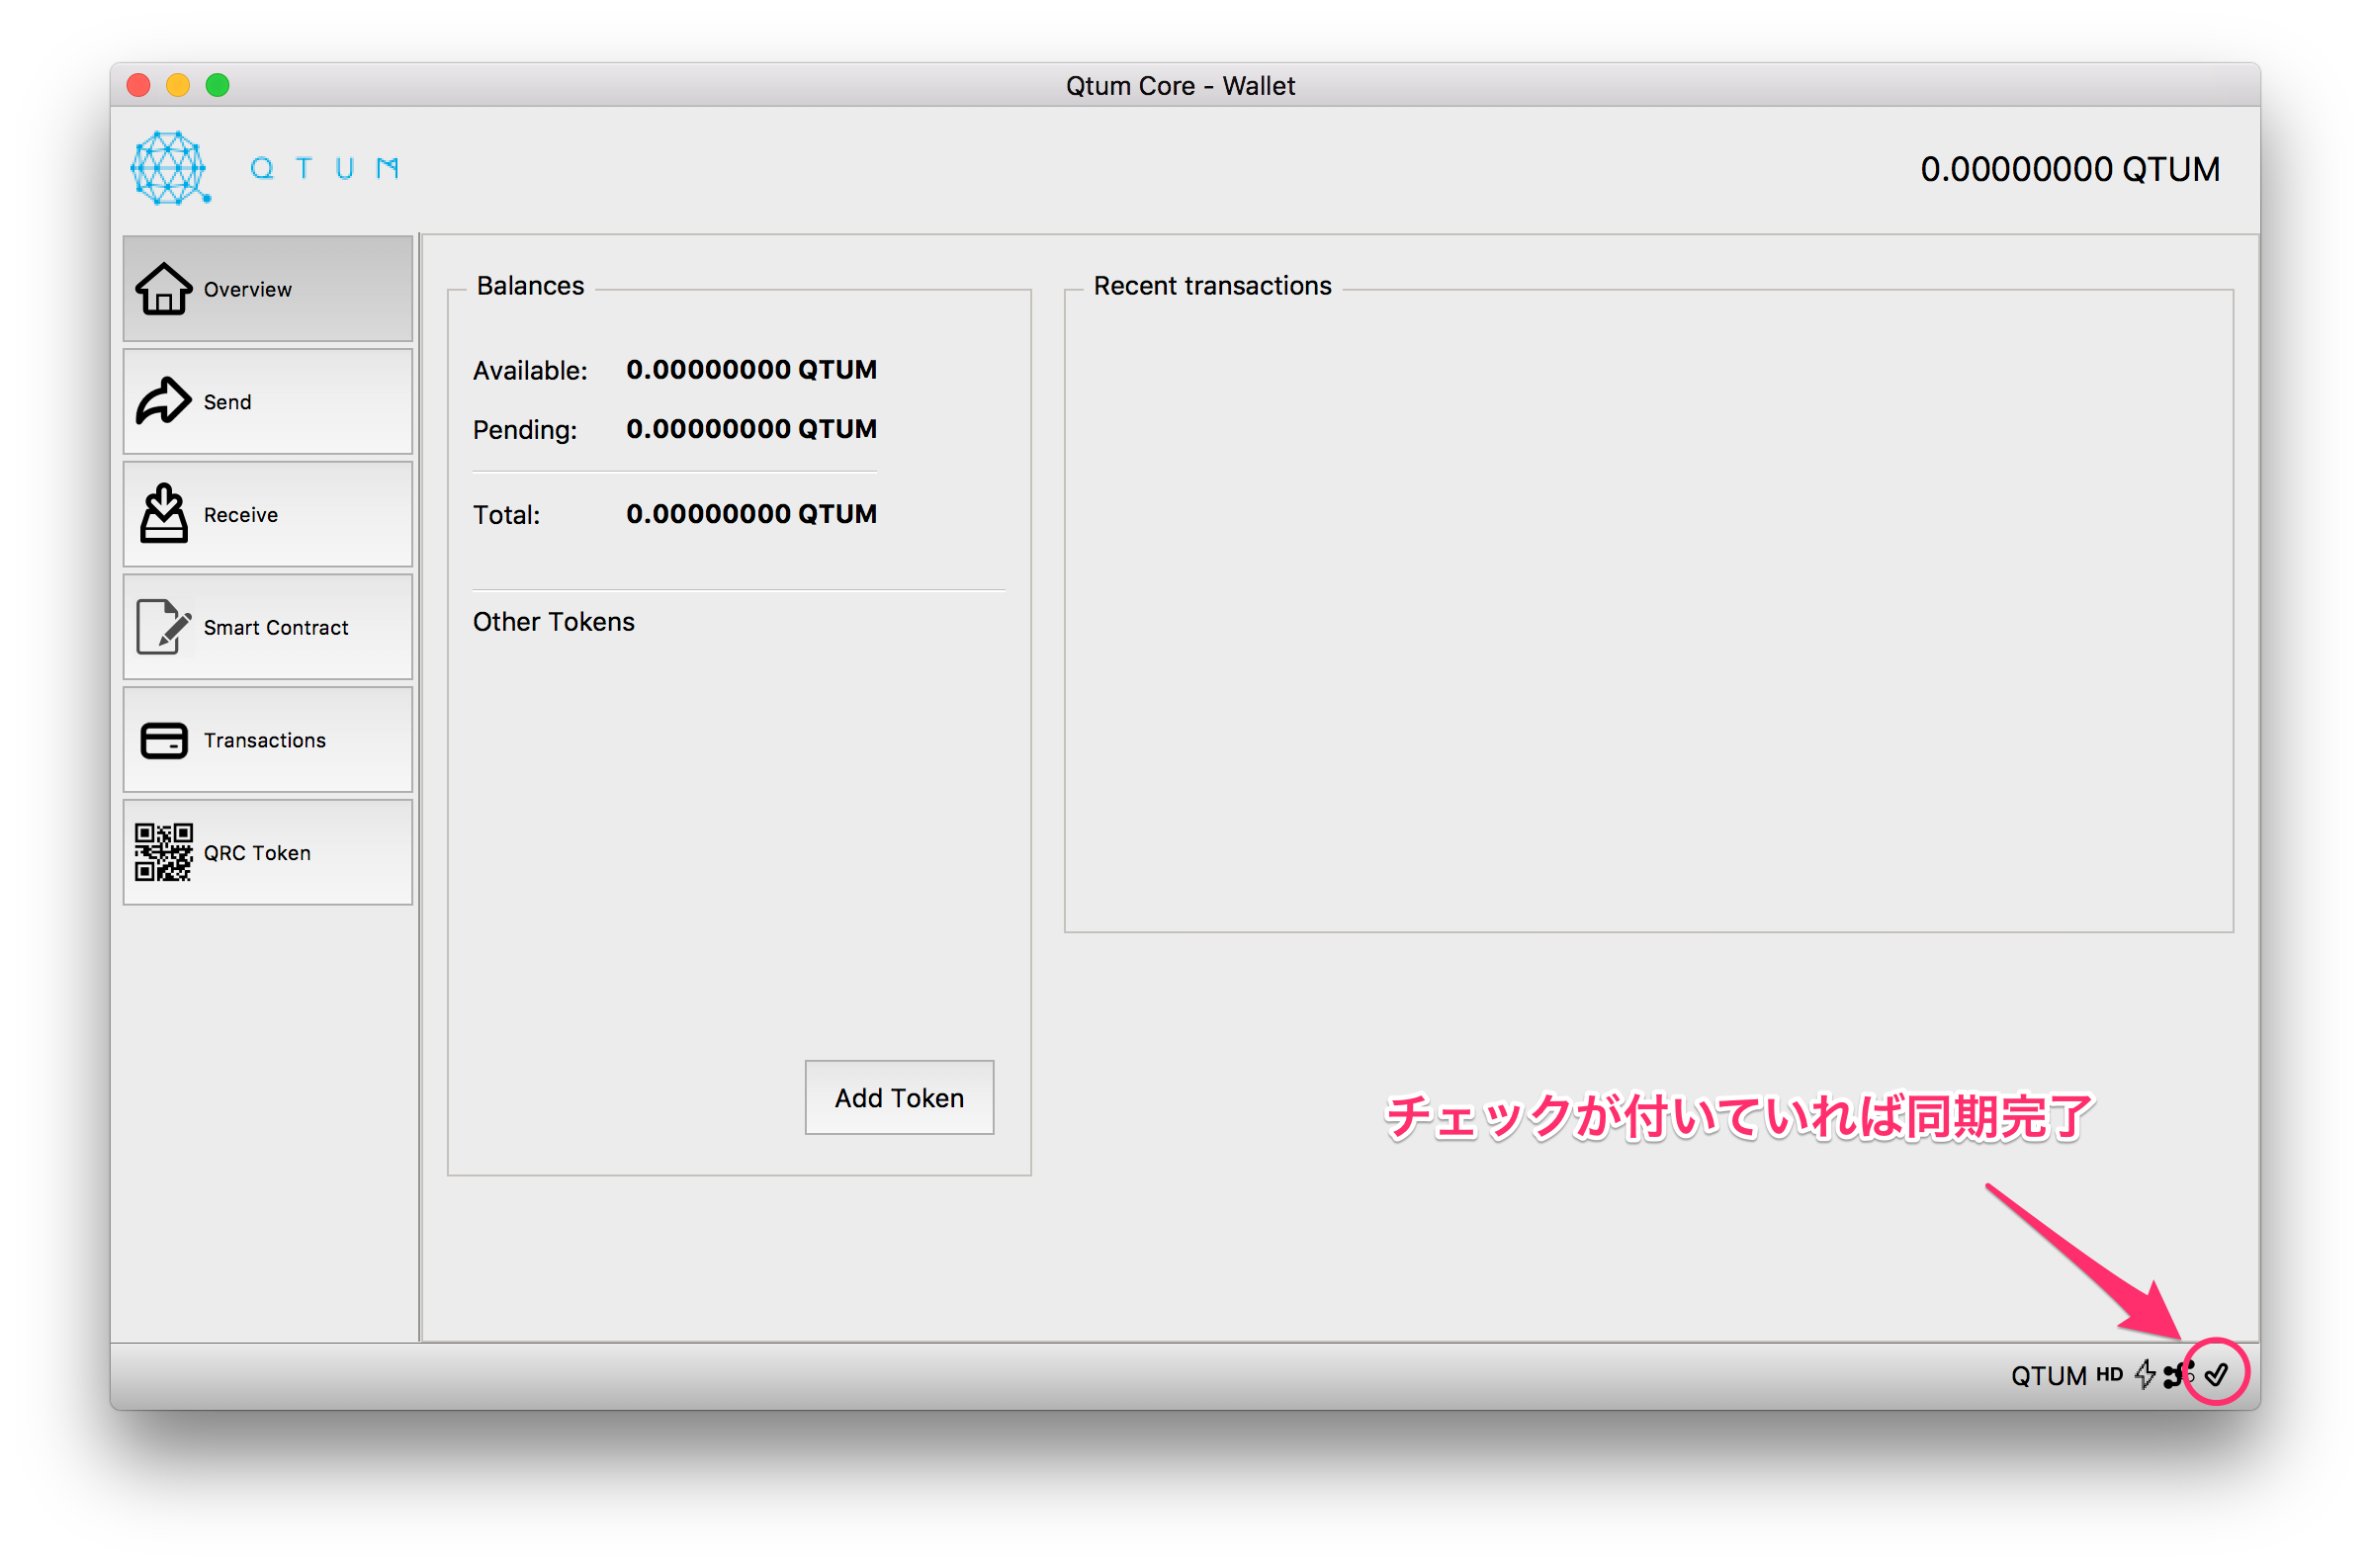
Task: Click the Qtum globe logo
Action: 170,168
